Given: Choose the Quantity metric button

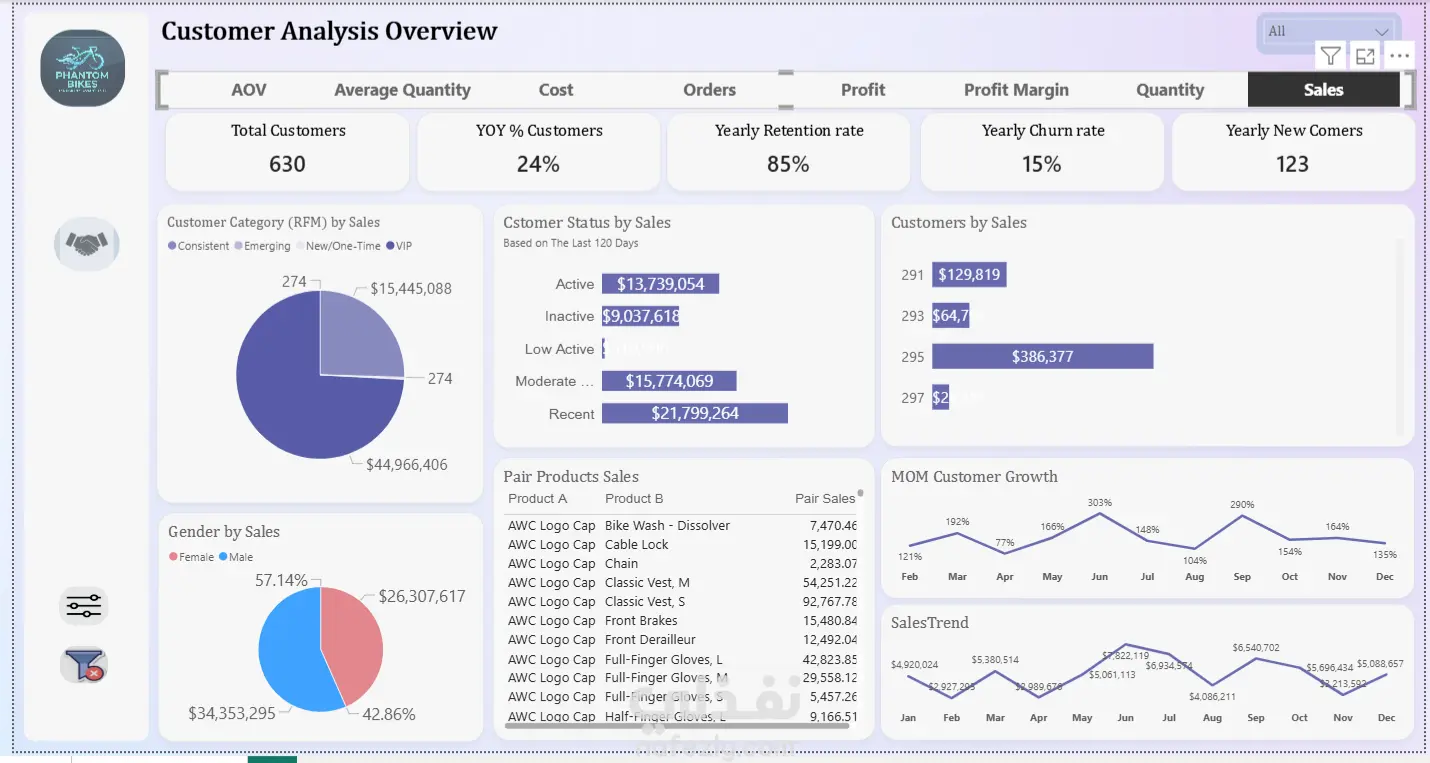Looking at the screenshot, I should [x=1170, y=90].
